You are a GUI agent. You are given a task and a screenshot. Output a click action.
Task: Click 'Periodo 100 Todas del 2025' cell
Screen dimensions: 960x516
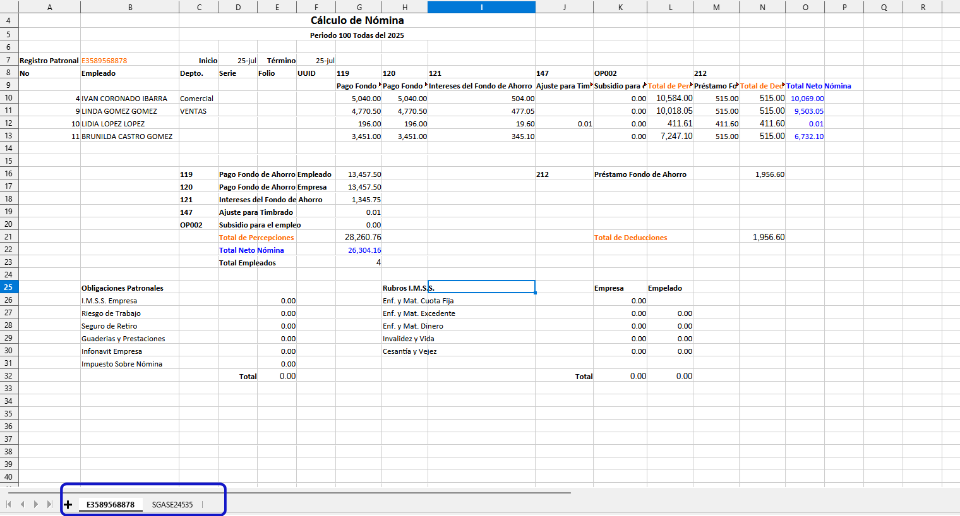tap(357, 35)
